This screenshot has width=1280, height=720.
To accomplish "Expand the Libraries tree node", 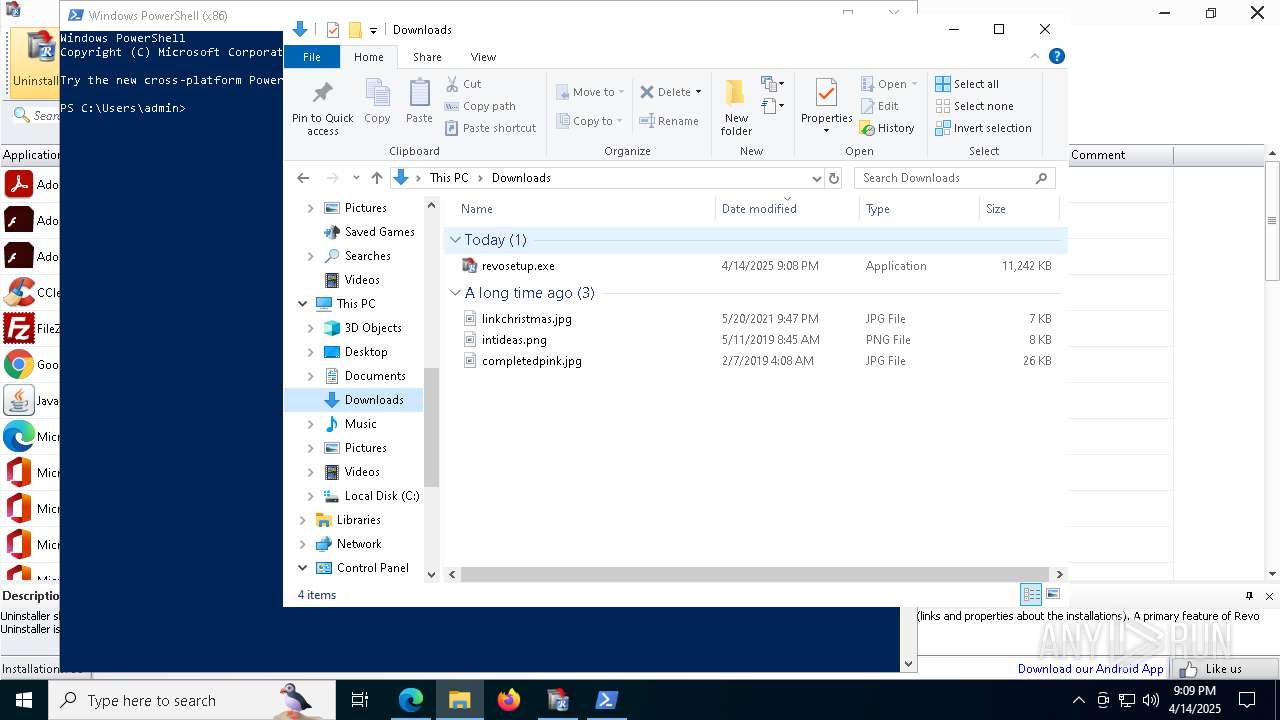I will pyautogui.click(x=303, y=520).
